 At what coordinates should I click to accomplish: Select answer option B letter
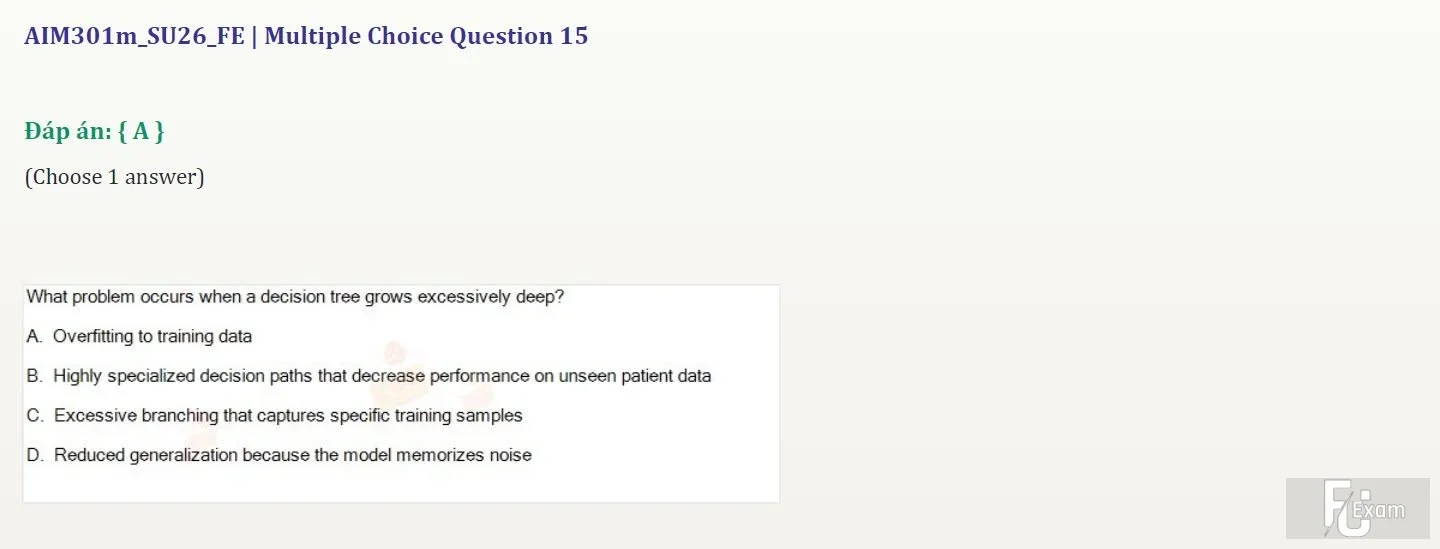34,377
